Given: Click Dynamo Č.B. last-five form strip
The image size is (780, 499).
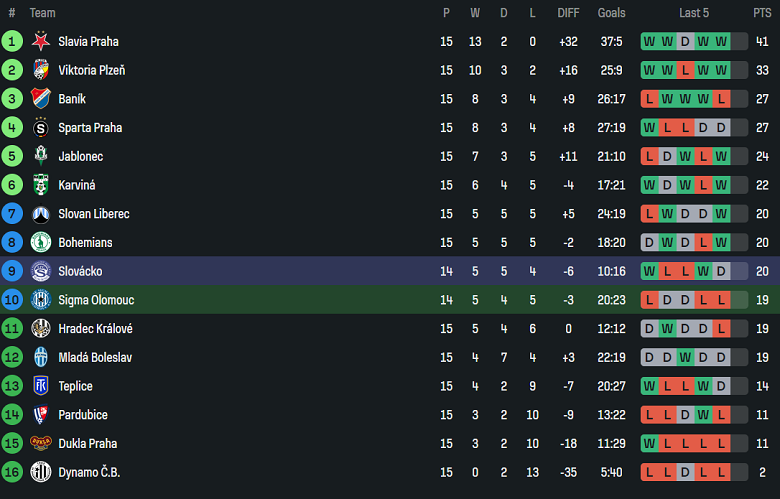Looking at the screenshot, I should pyautogui.click(x=694, y=472).
